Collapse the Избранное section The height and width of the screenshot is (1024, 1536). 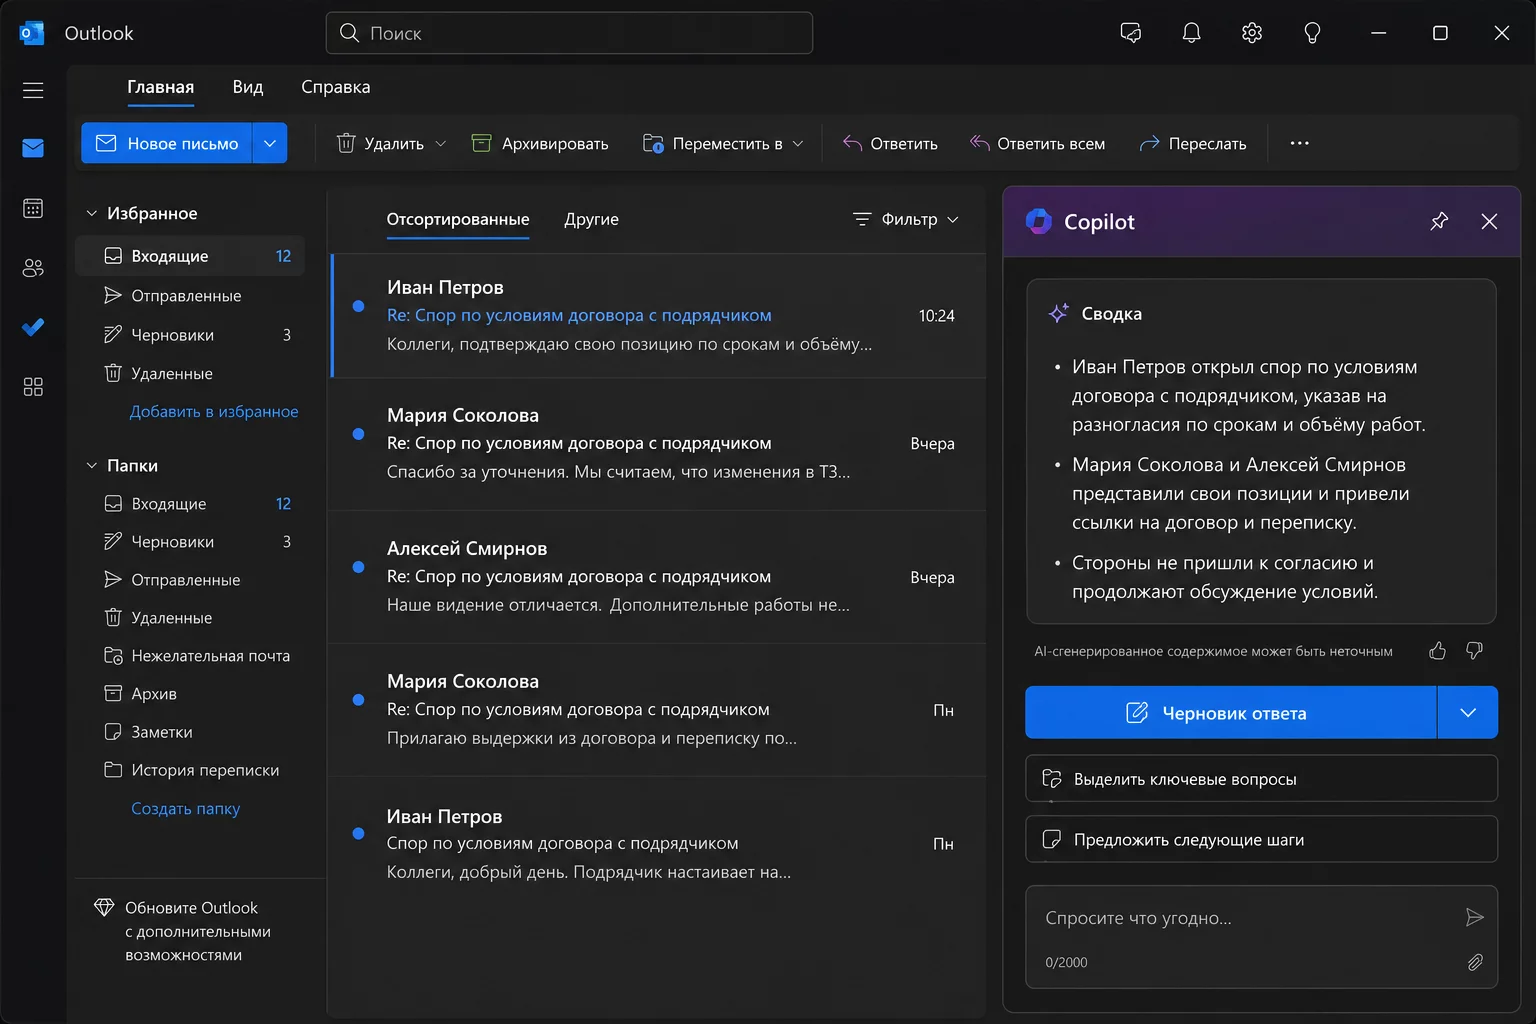click(x=92, y=213)
